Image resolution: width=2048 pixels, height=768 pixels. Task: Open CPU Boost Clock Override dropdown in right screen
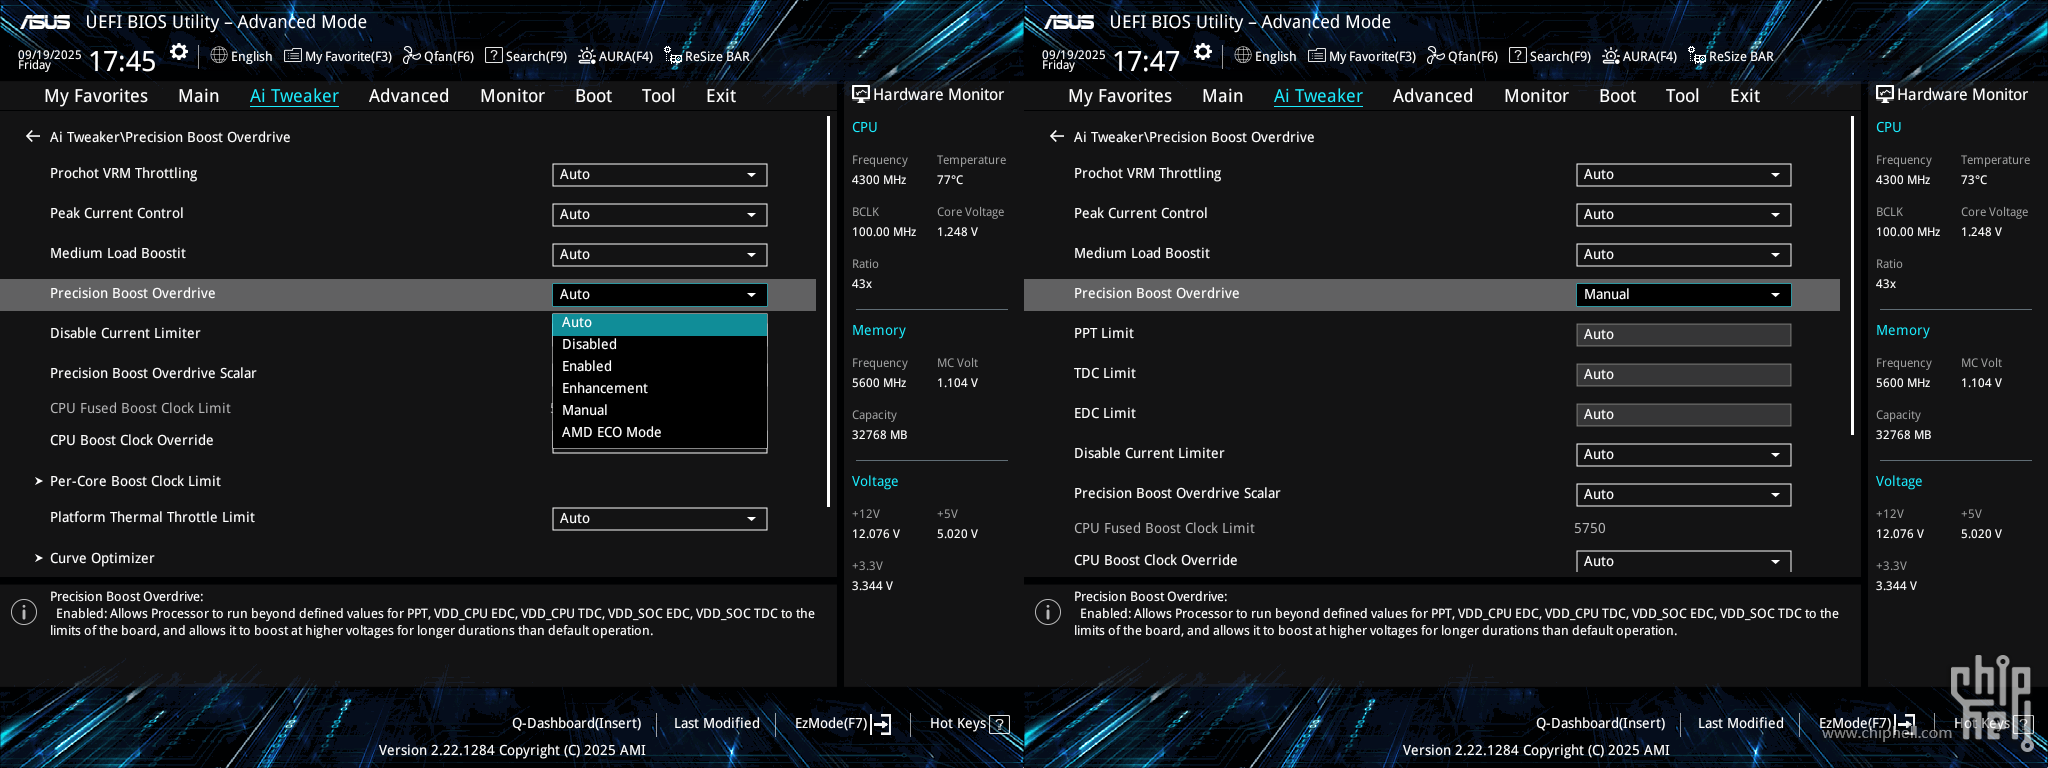pyautogui.click(x=1684, y=562)
